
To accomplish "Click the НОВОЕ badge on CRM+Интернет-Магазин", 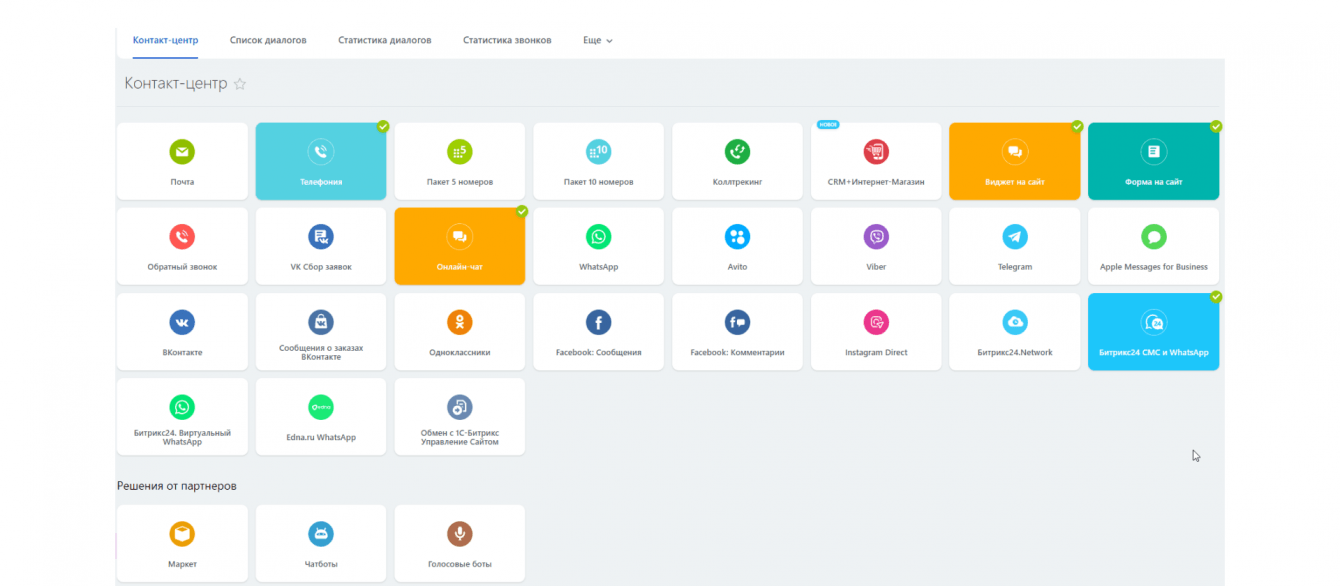I will [x=828, y=125].
